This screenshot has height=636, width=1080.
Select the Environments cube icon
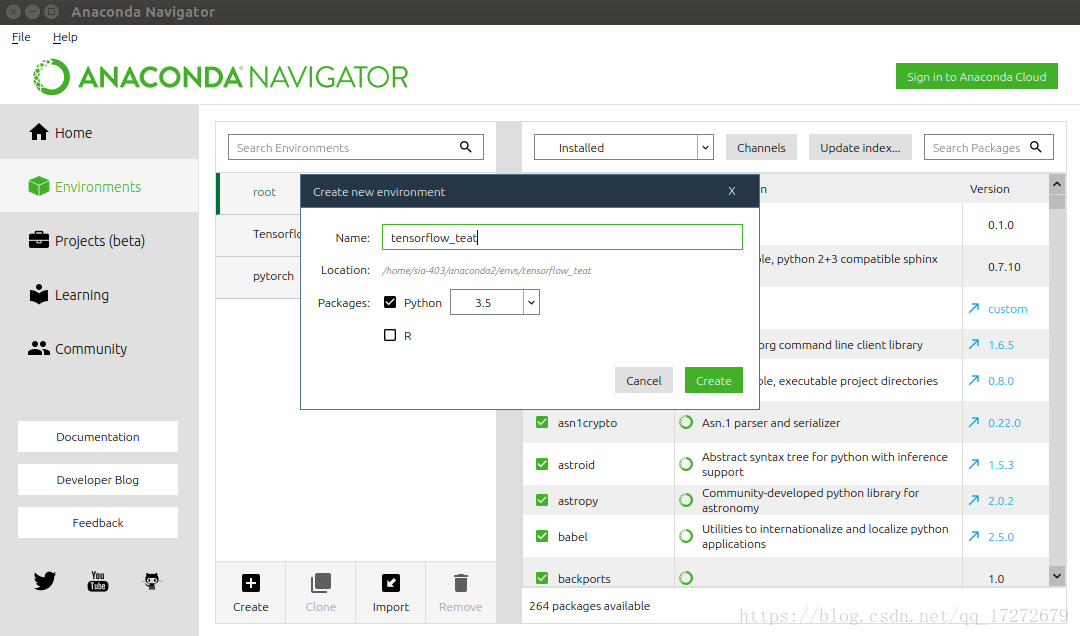click(39, 186)
